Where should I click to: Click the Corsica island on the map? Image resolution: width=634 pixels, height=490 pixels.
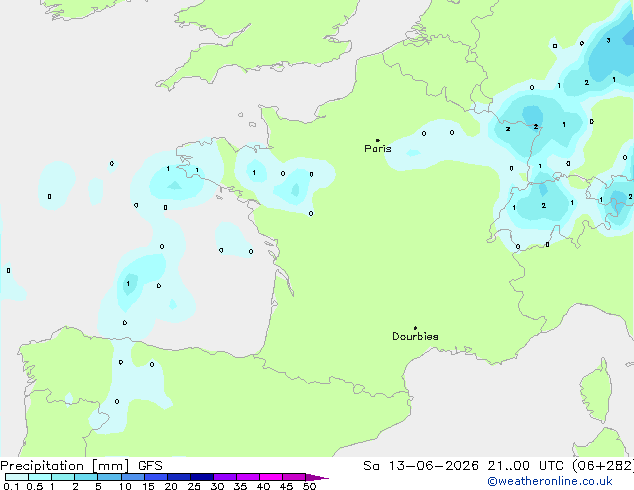pyautogui.click(x=596, y=391)
